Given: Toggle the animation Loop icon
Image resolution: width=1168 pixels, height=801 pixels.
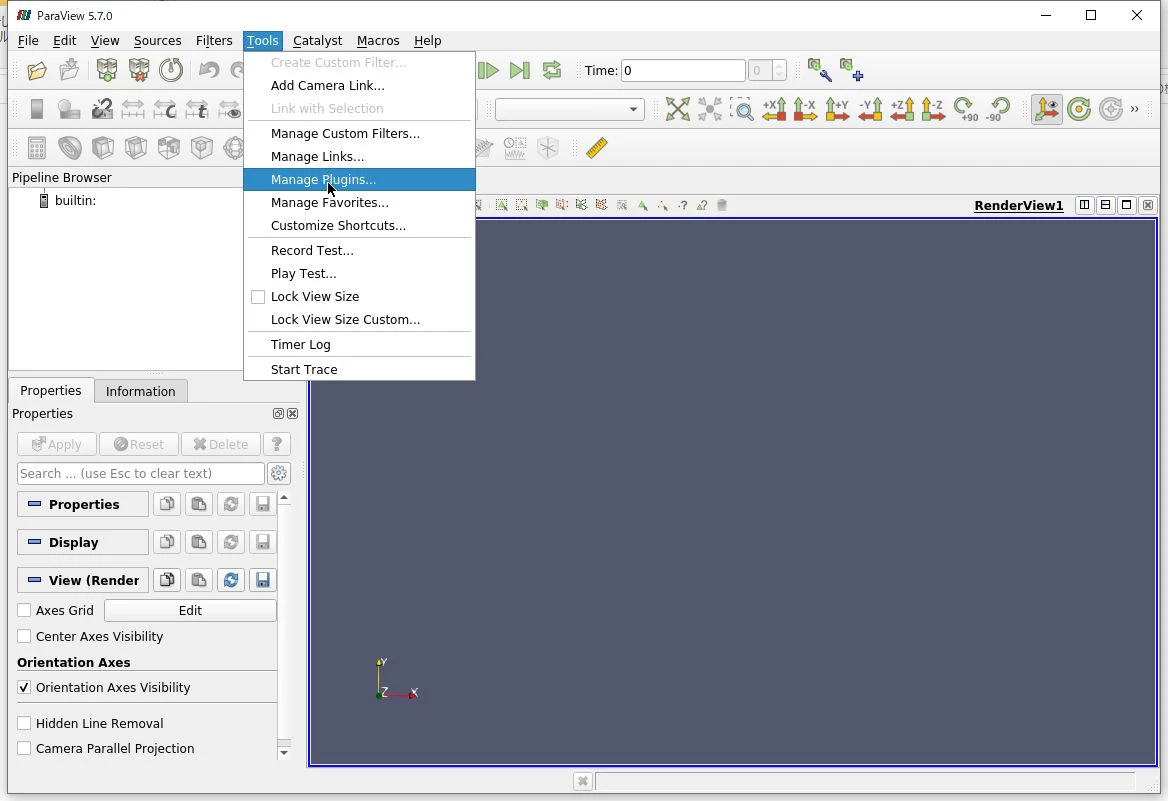Looking at the screenshot, I should click(551, 71).
